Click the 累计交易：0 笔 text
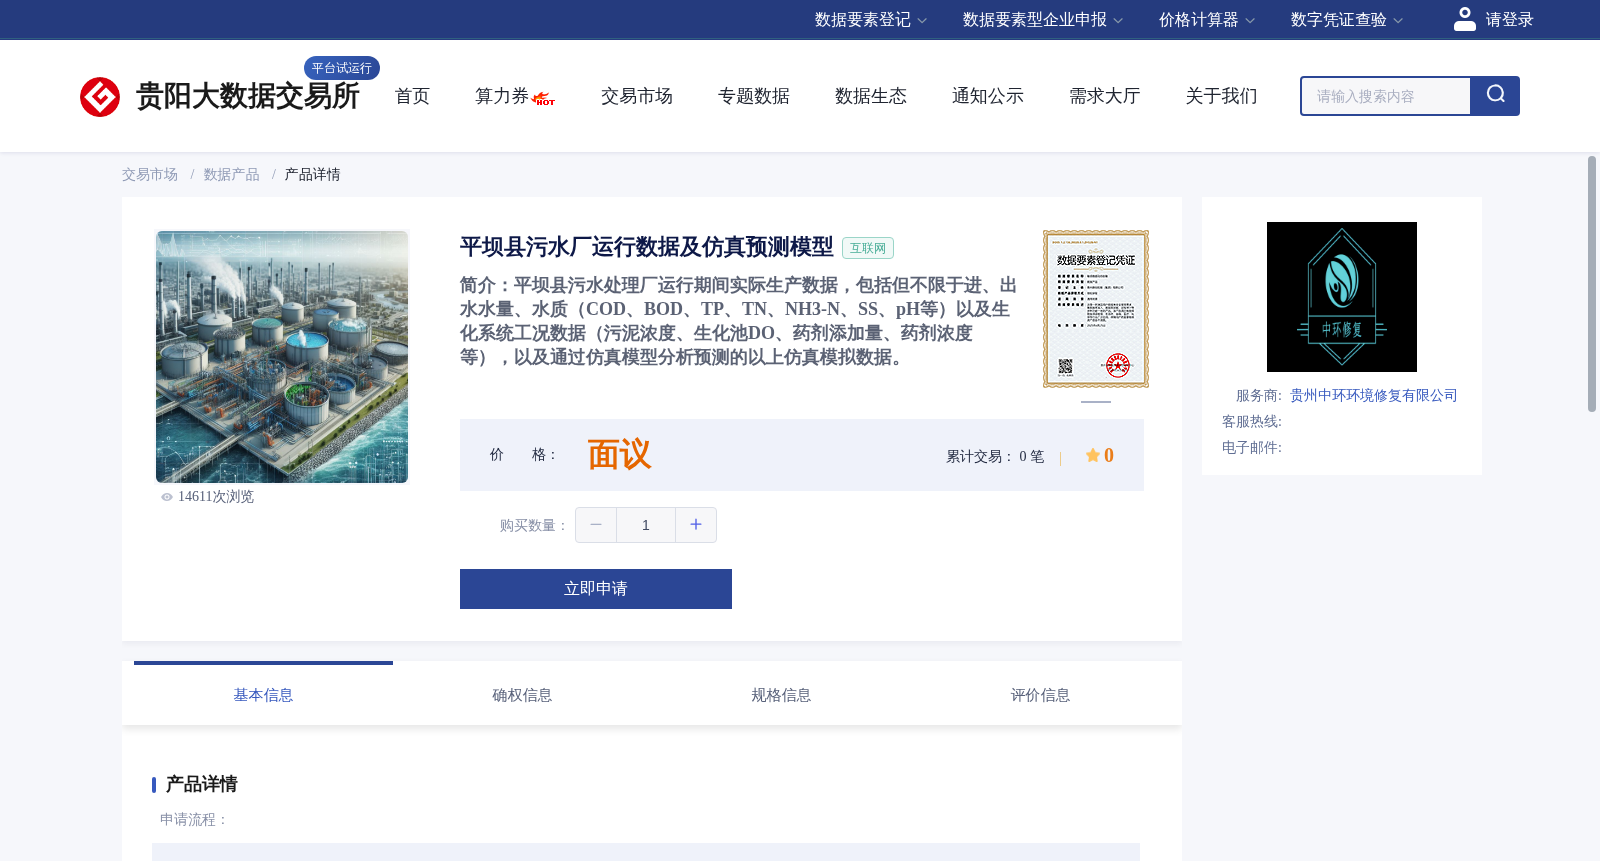This screenshot has height=861, width=1600. (995, 456)
